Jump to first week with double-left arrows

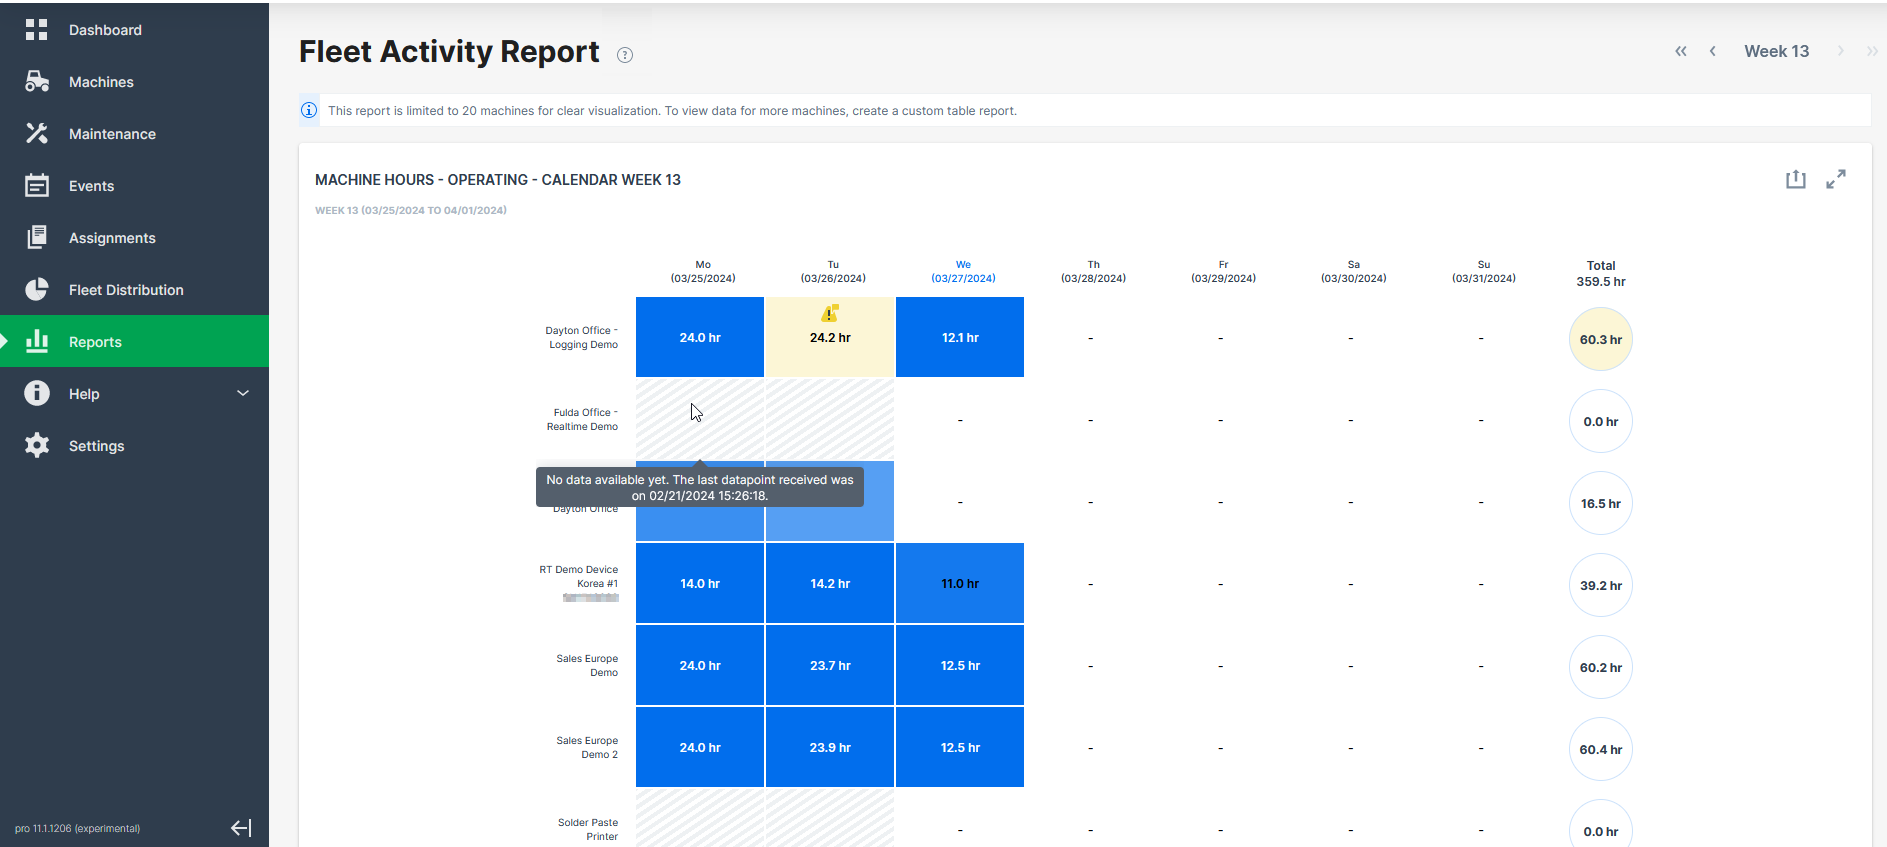coord(1680,51)
